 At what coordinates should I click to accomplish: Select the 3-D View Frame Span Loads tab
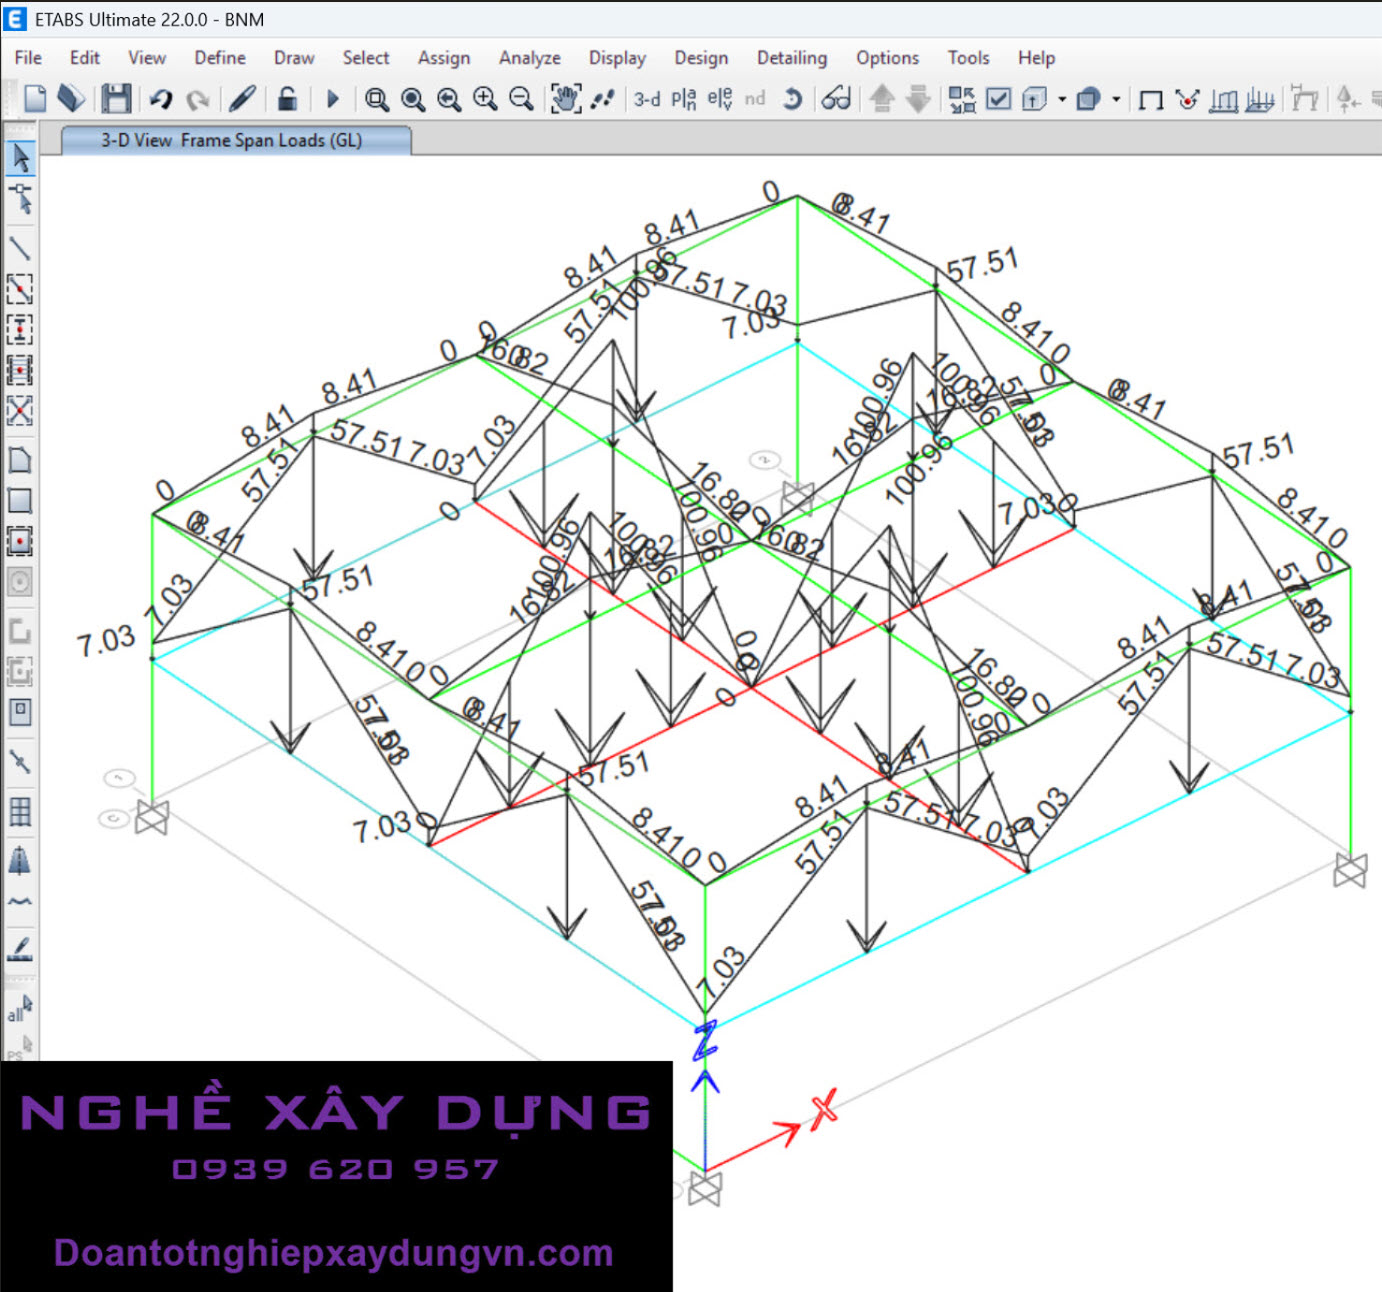click(231, 140)
